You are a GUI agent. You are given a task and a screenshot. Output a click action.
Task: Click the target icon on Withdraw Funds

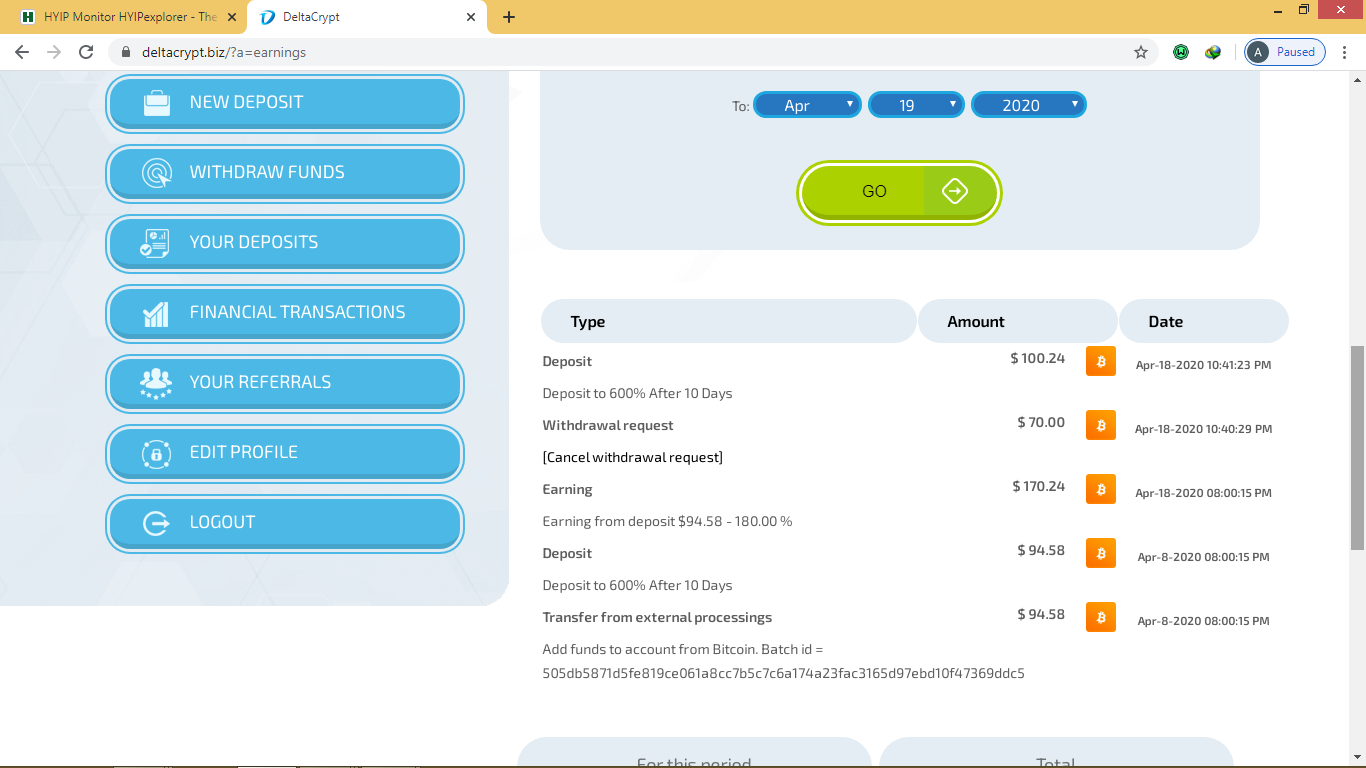point(157,173)
